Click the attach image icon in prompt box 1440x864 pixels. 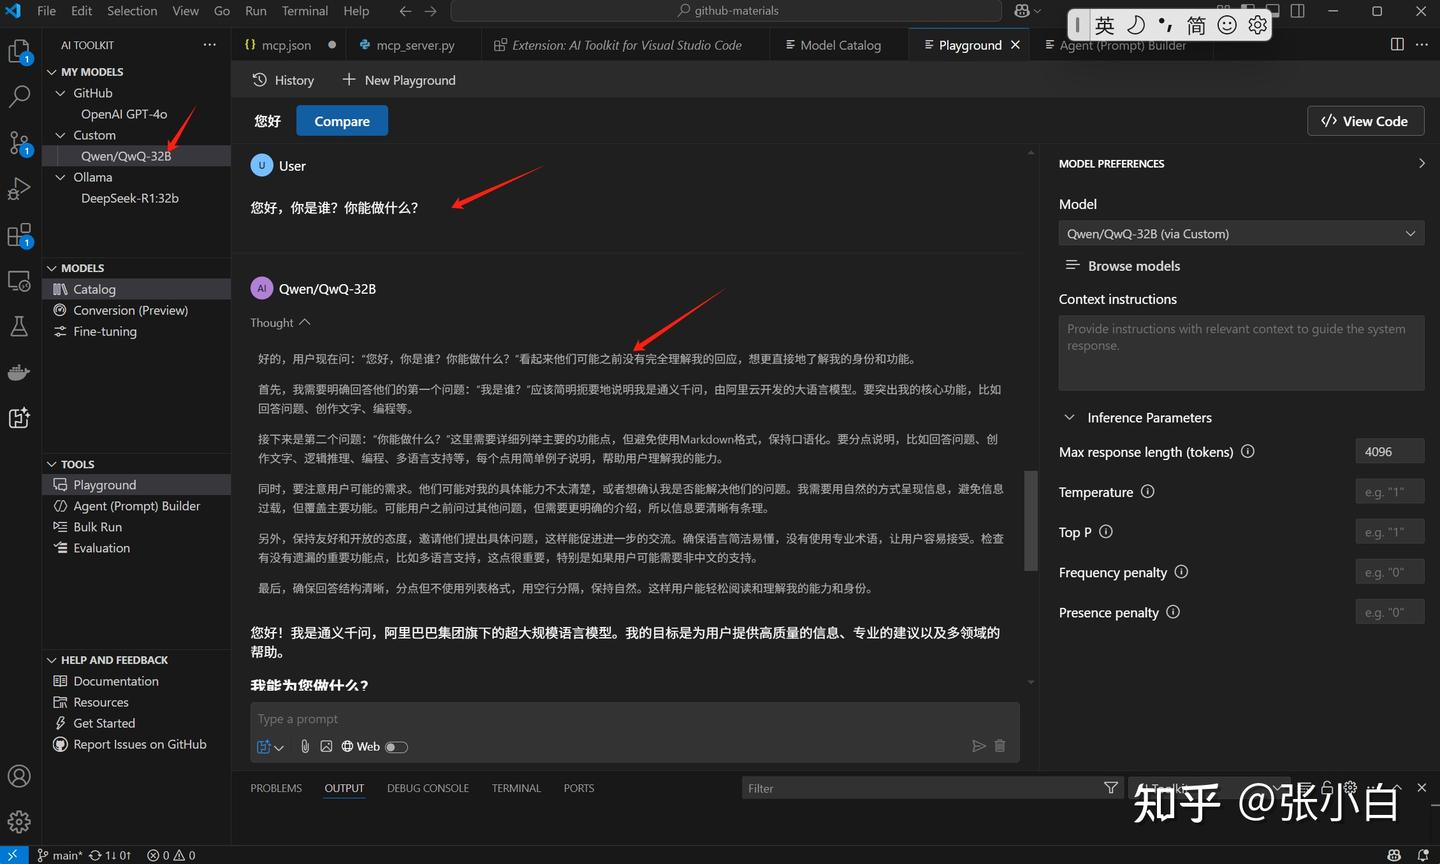coord(326,746)
